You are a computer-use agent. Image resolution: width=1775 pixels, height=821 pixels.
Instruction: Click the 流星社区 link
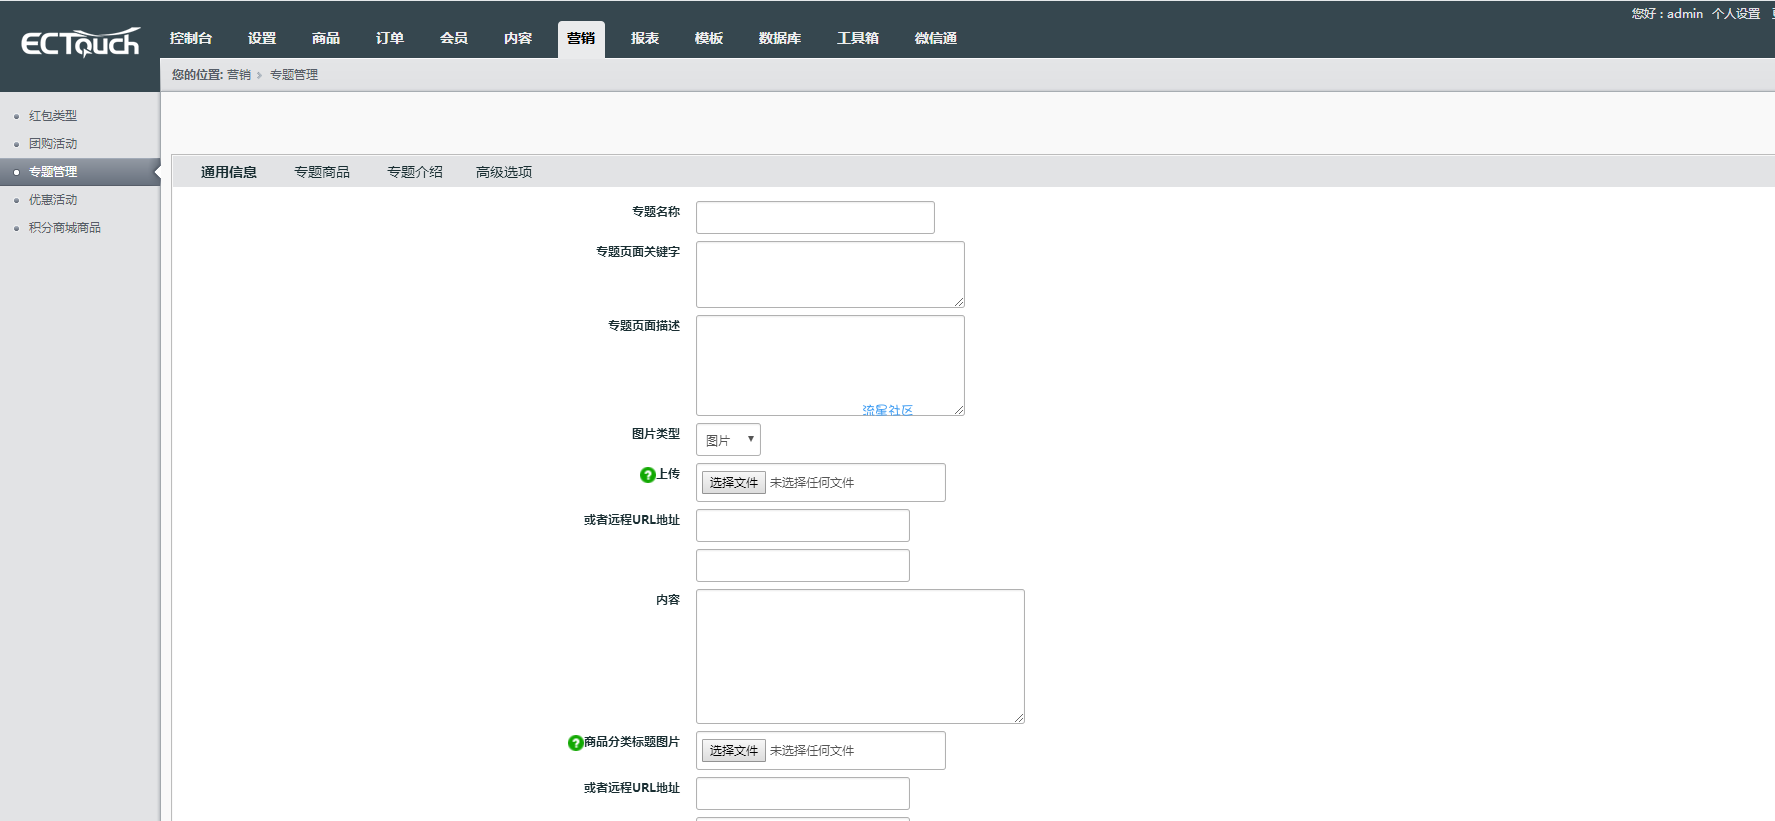pos(888,410)
